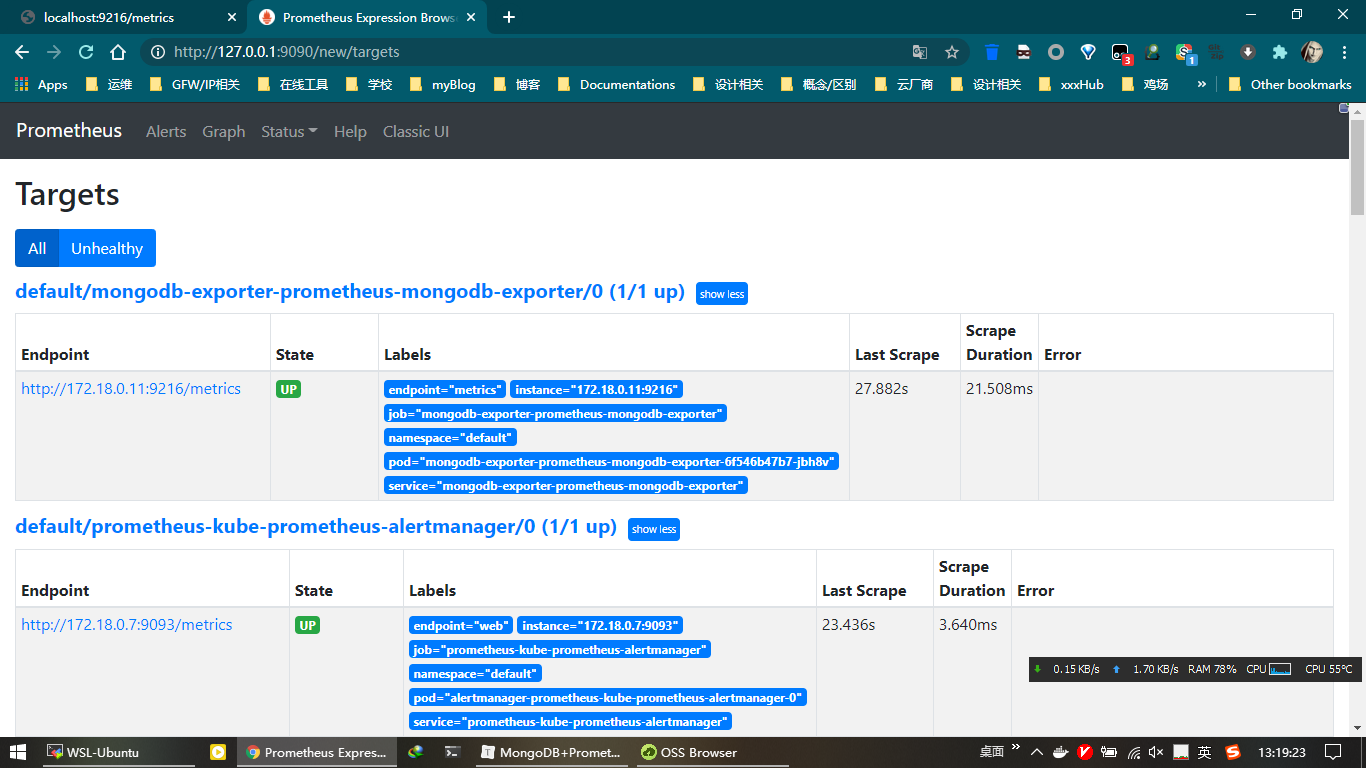
Task: Open the http://172.18.0.11:9216/metrics endpoint
Action: pyautogui.click(x=131, y=388)
